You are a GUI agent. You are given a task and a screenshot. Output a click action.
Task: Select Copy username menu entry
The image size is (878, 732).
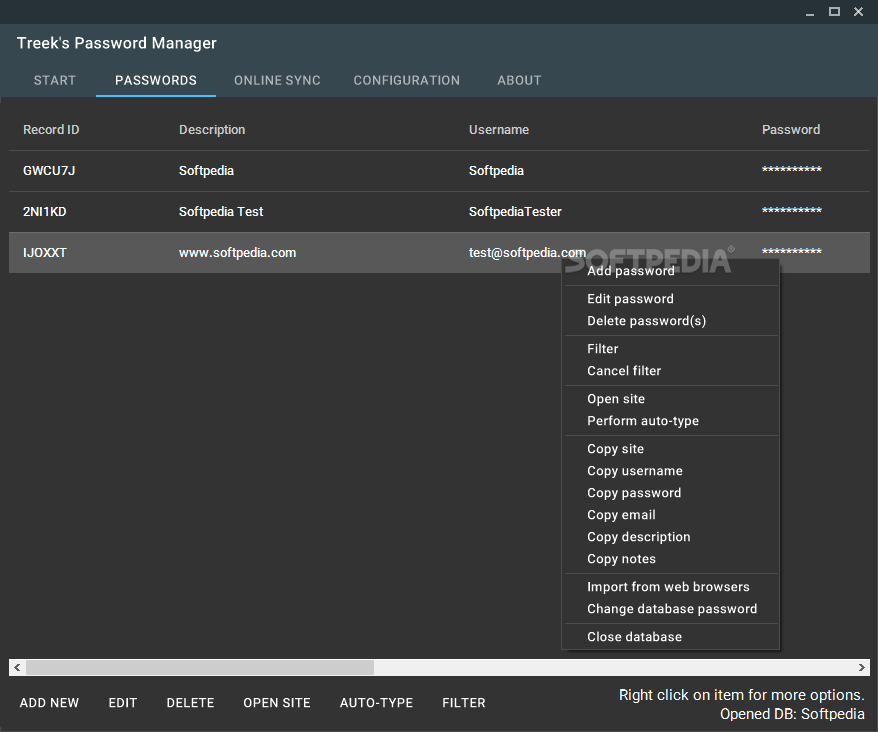point(670,470)
